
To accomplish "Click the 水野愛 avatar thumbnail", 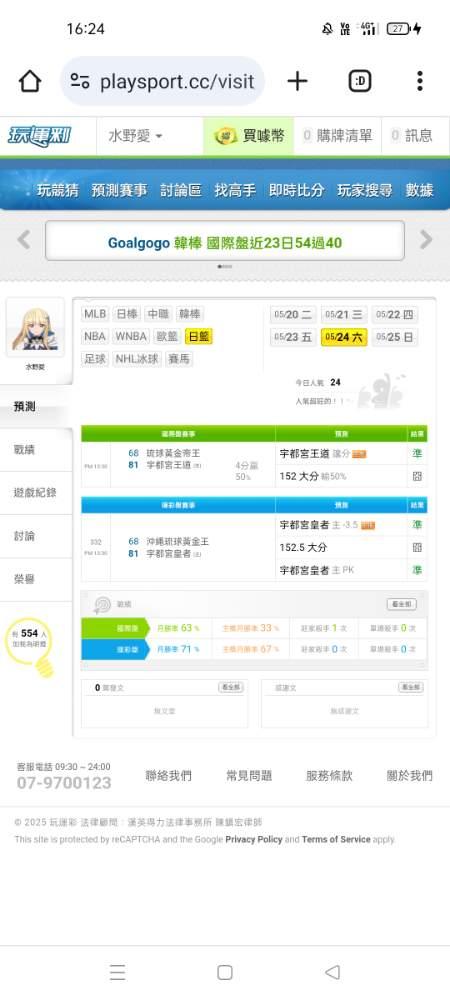I will [35, 328].
